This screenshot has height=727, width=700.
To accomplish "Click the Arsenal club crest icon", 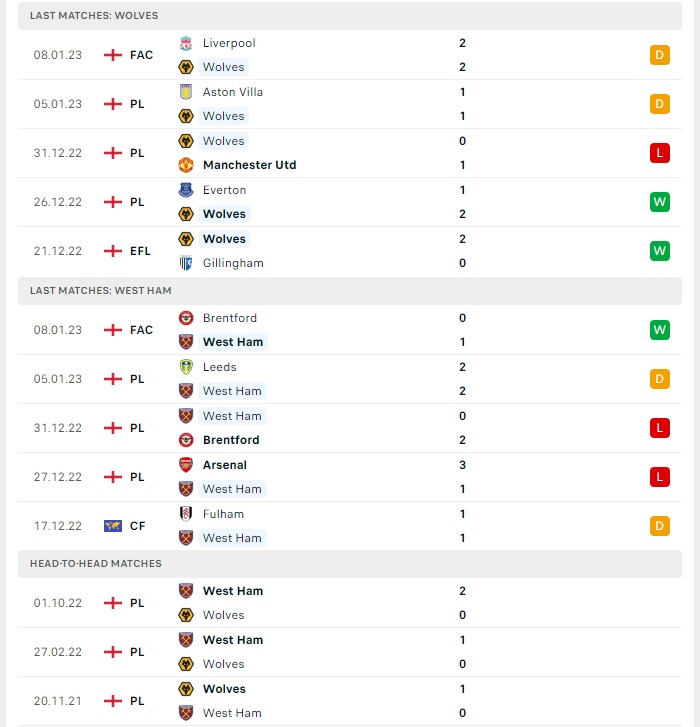I will pos(186,465).
